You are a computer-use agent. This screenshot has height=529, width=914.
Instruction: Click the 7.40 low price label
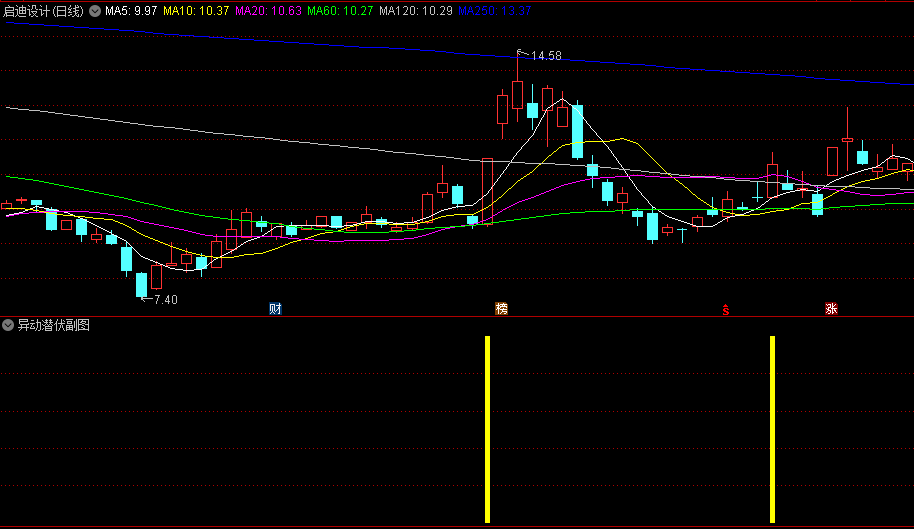(166, 299)
